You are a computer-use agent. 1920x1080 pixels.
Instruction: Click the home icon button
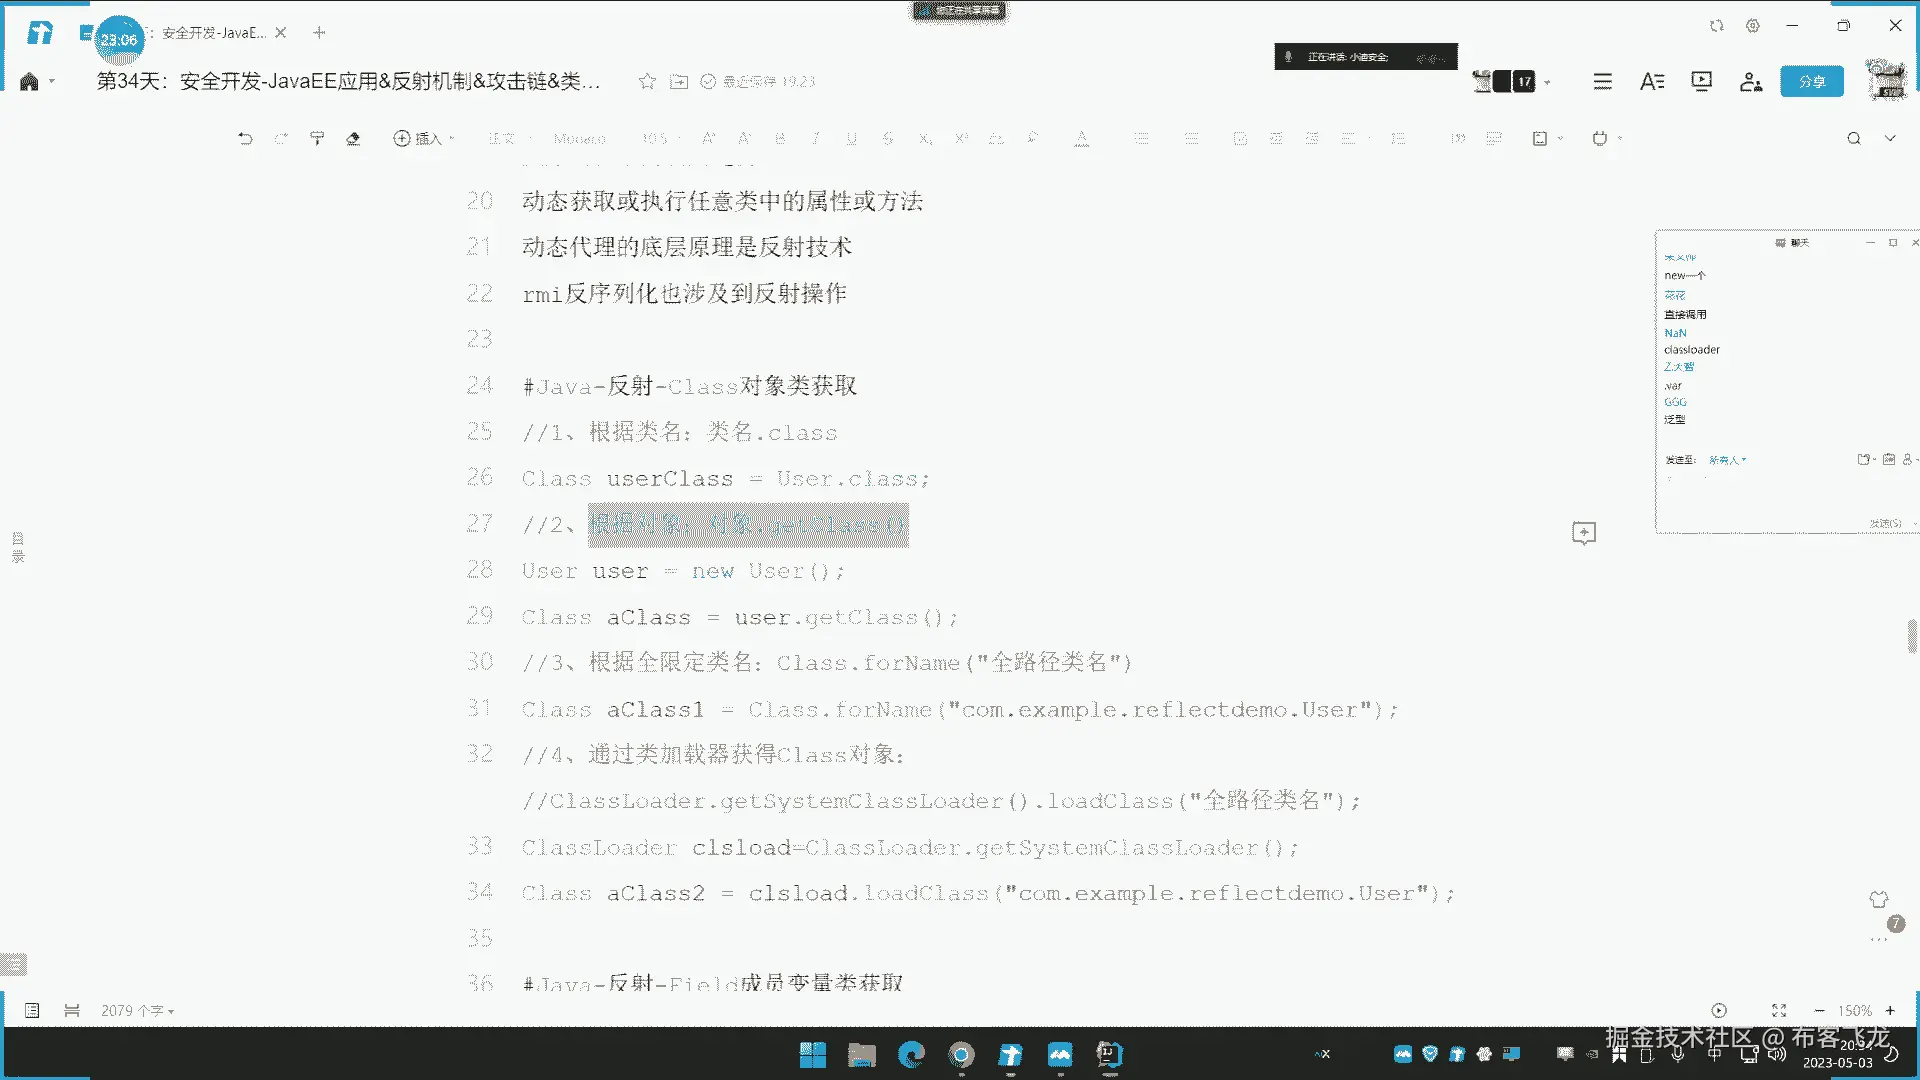(x=29, y=82)
